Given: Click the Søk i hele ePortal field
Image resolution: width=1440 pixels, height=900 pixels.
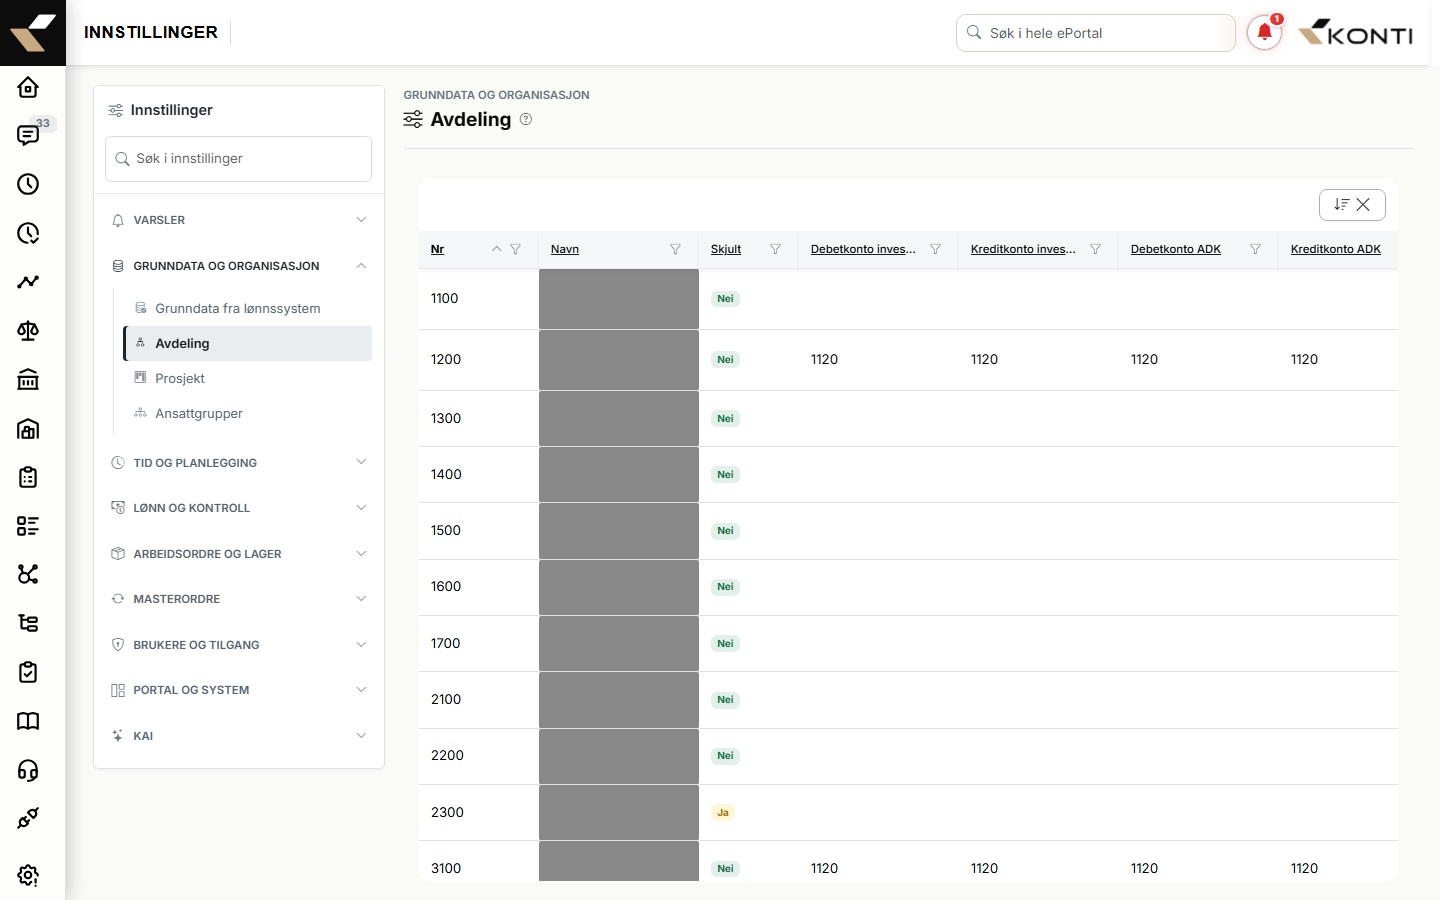Looking at the screenshot, I should click(1096, 33).
